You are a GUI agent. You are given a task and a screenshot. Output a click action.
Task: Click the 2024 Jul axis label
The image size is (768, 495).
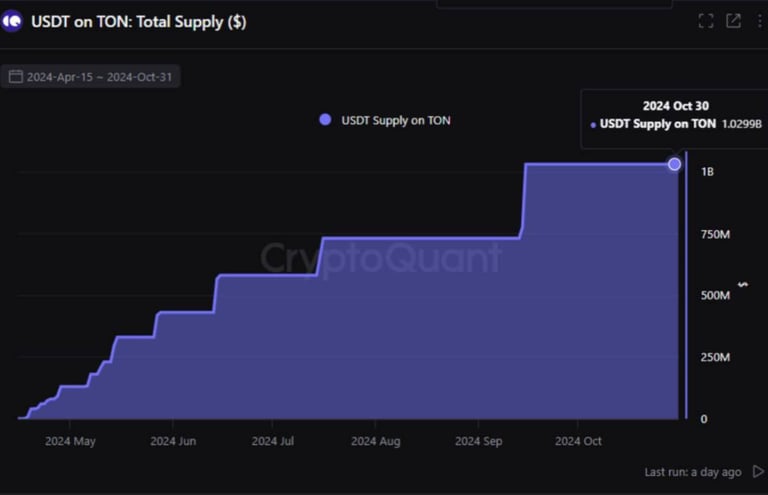[272, 441]
